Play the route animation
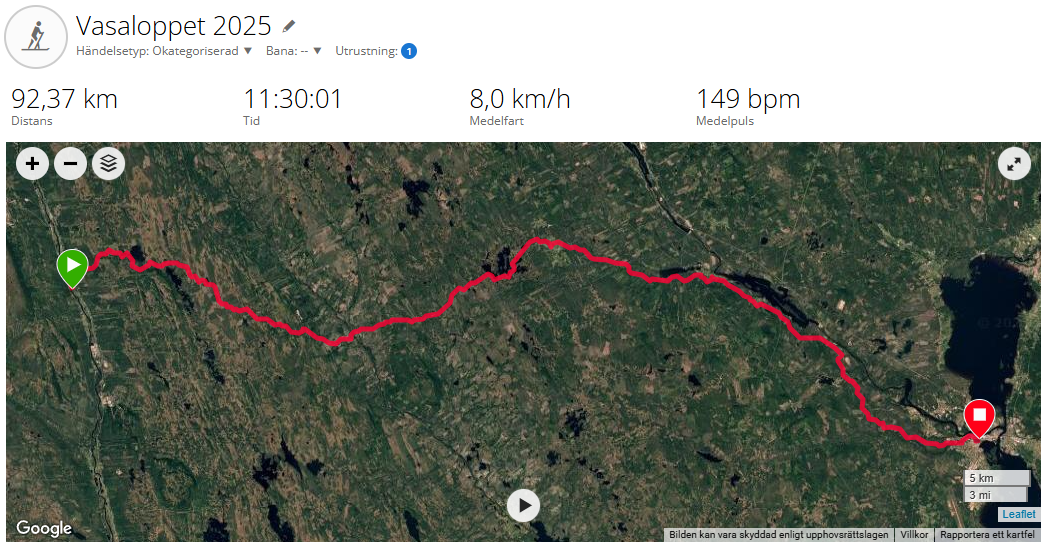The height and width of the screenshot is (546, 1044). [x=524, y=505]
